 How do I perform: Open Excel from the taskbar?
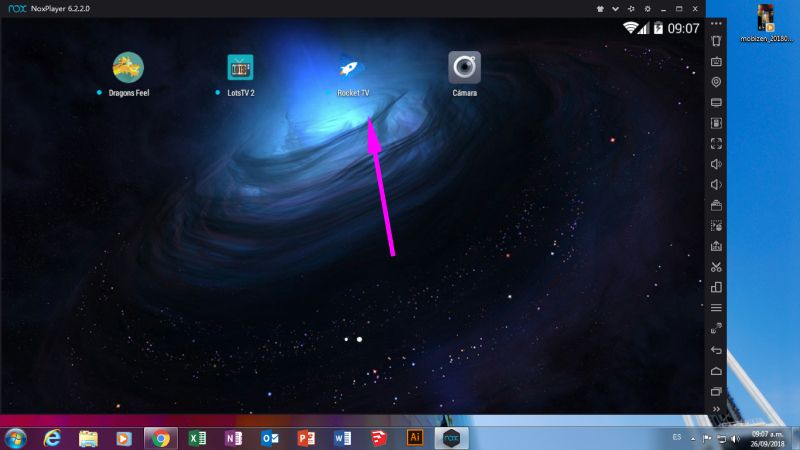pos(197,438)
